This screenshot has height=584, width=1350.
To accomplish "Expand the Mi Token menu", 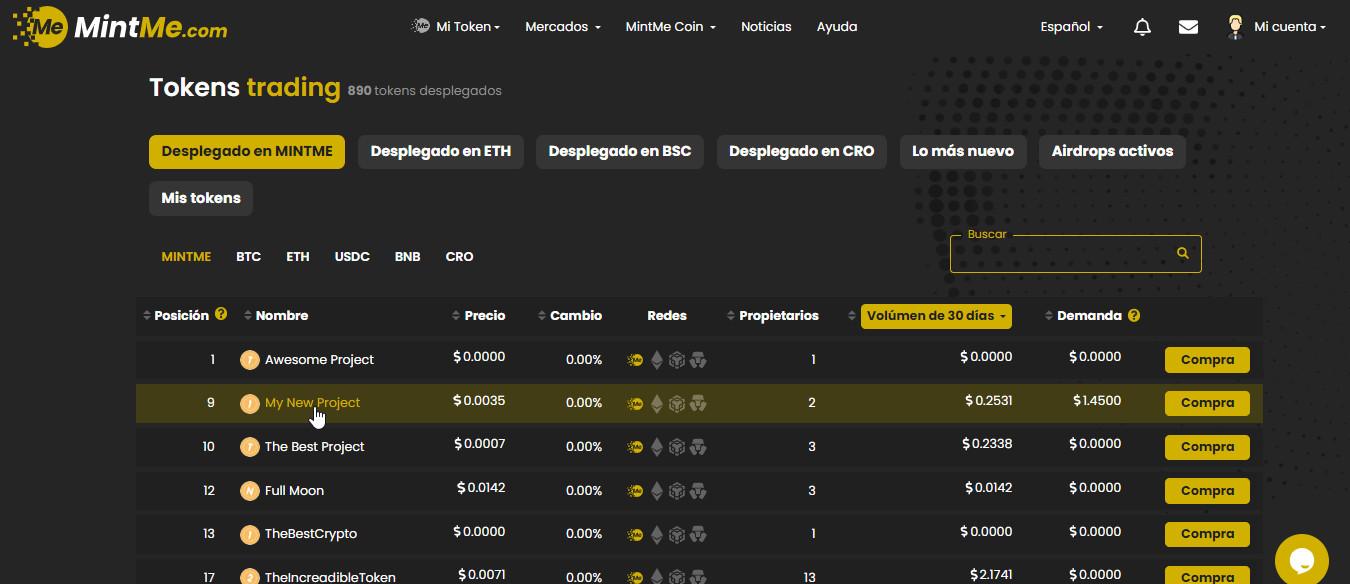I will point(456,27).
